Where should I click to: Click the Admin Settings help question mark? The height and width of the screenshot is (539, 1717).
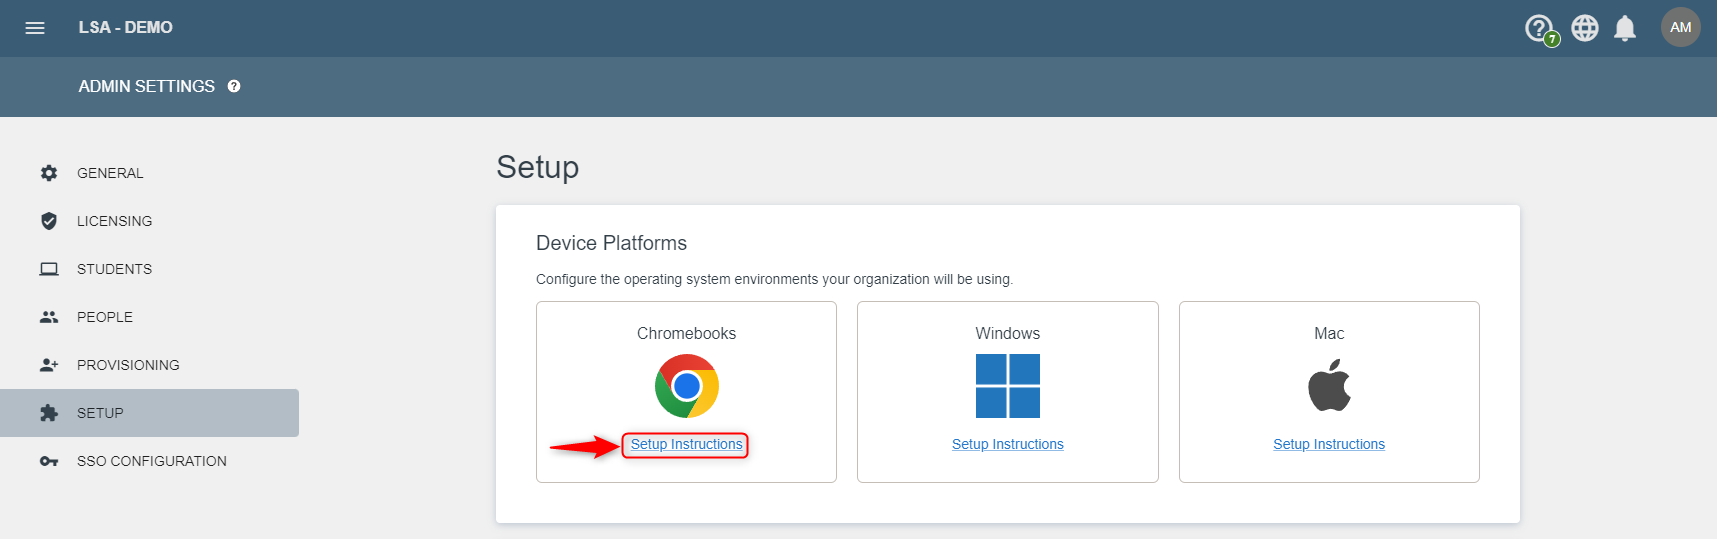coord(234,86)
